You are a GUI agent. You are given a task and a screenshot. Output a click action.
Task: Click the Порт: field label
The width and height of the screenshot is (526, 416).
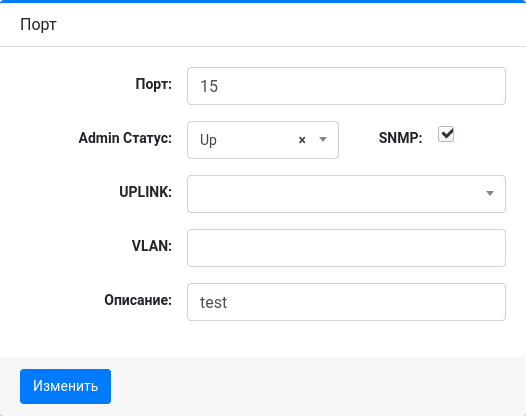coord(154,84)
